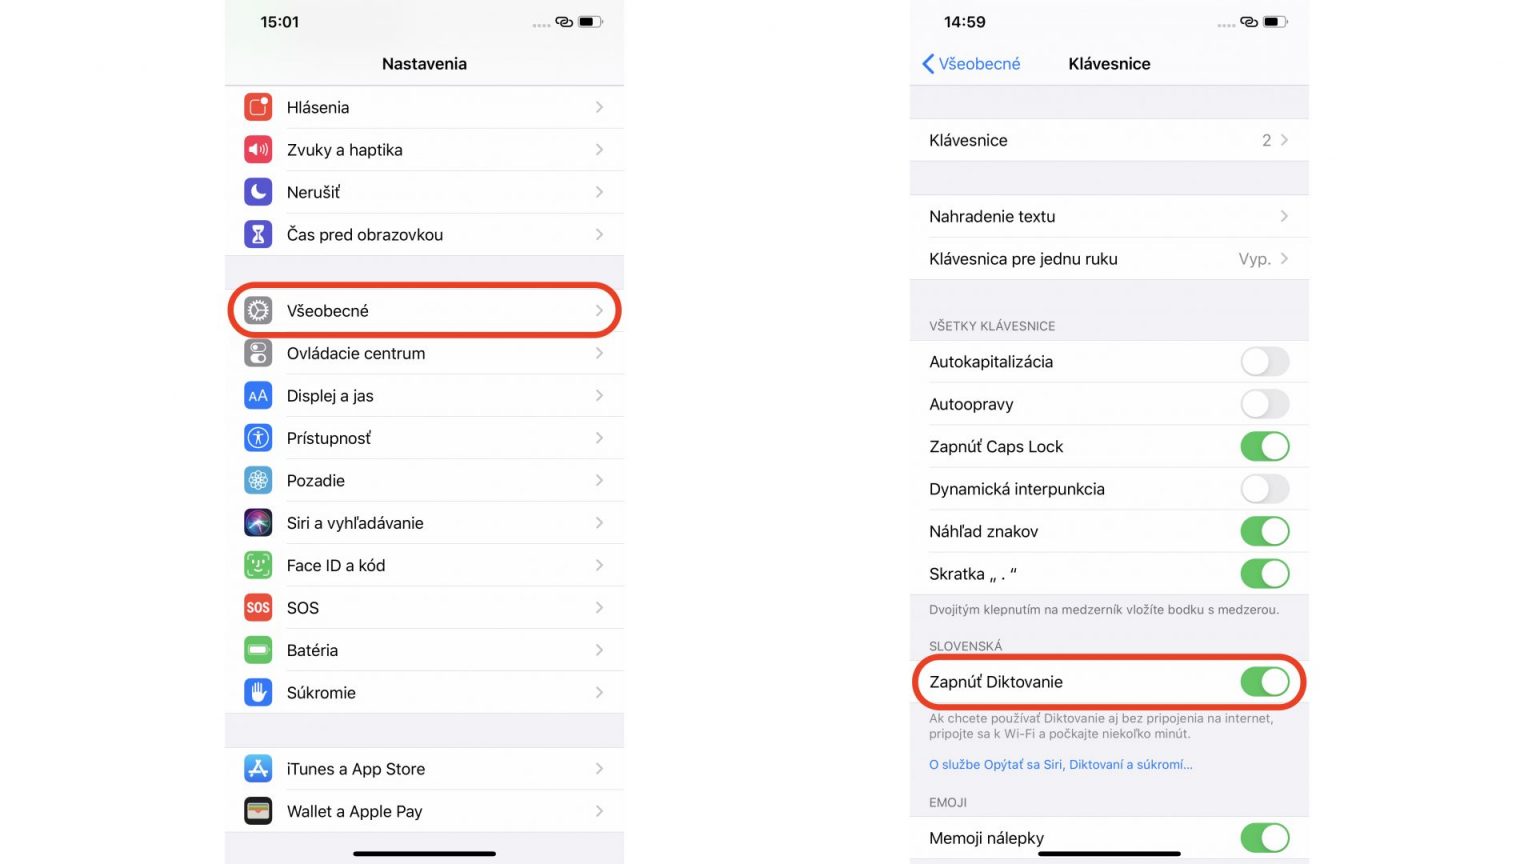Open the Batéria settings row
1536x864 pixels.
coord(424,650)
